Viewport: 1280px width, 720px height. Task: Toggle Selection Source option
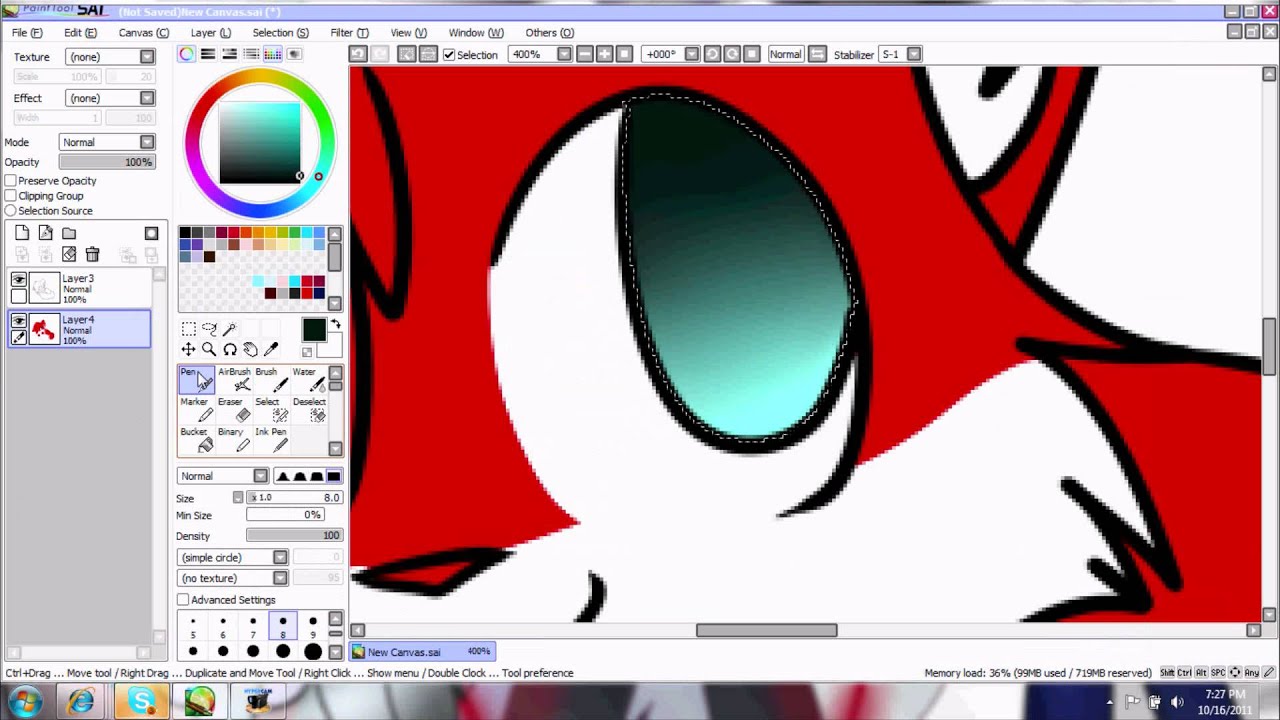click(10, 211)
